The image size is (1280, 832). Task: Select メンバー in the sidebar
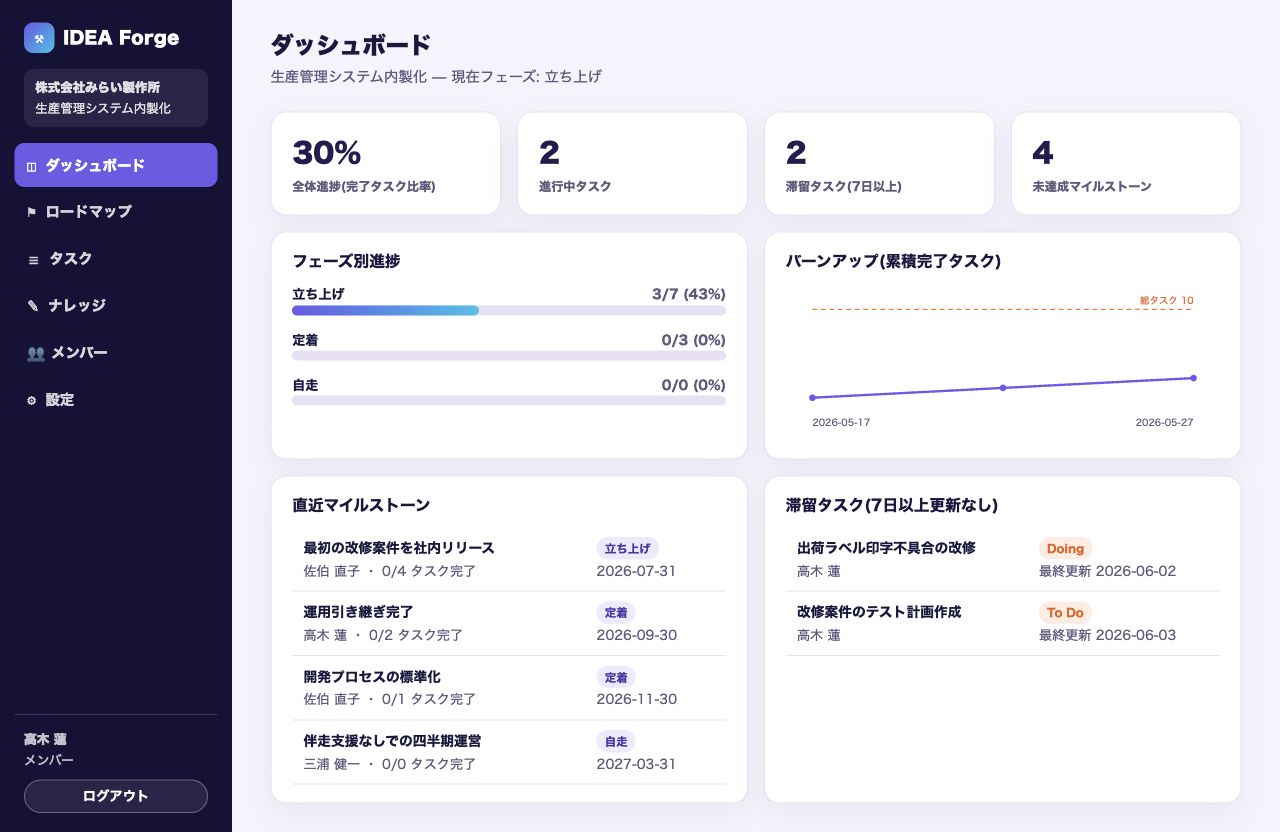click(116, 353)
